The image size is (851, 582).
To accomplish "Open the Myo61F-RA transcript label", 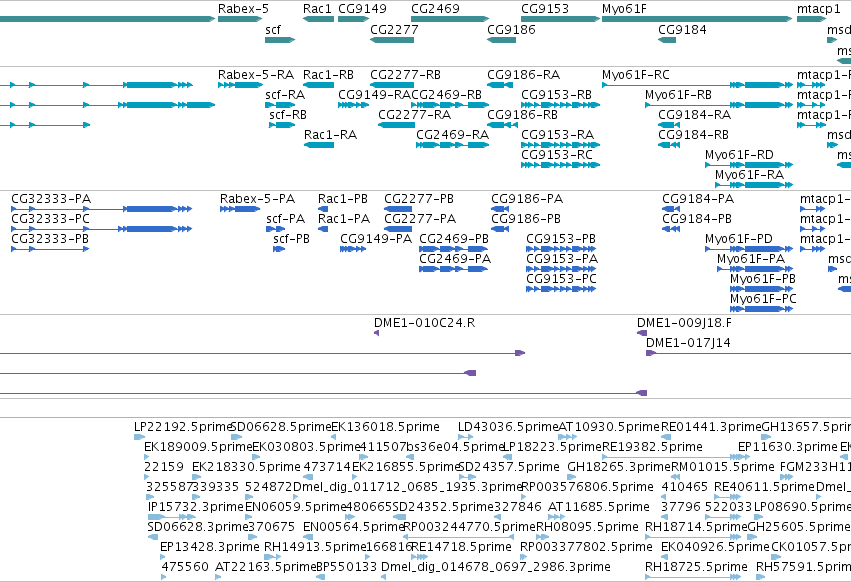I will 749,175.
